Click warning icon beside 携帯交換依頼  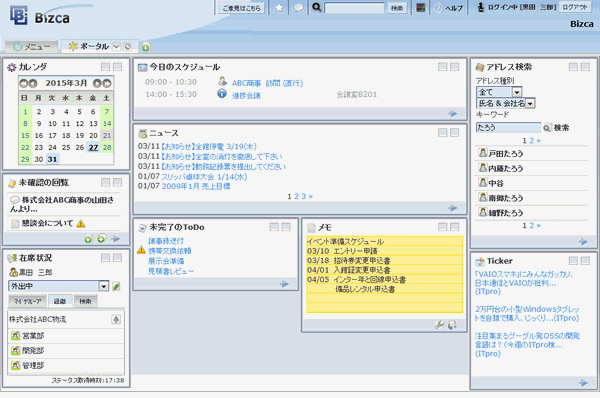point(141,250)
